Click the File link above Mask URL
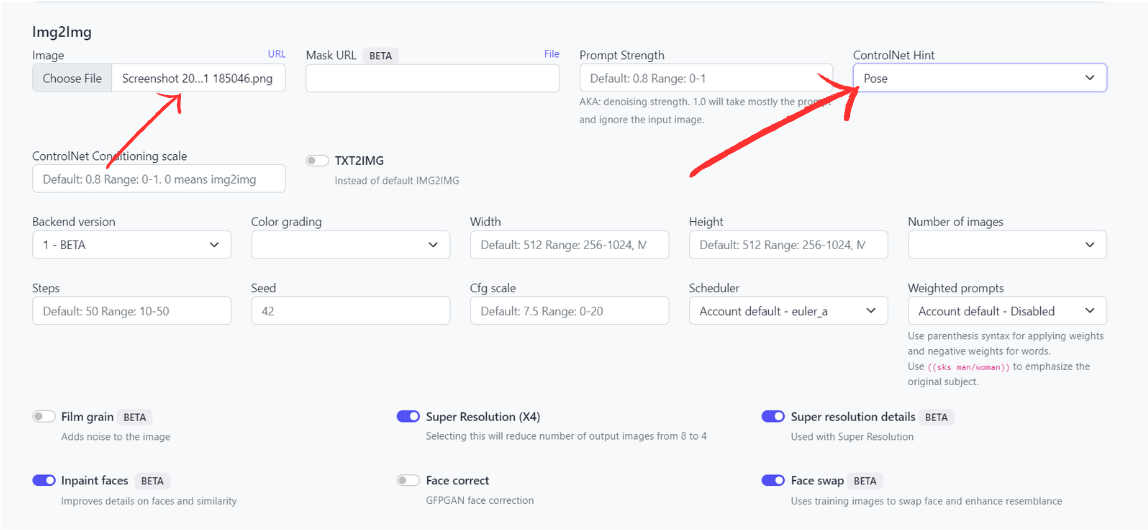Image resolution: width=1148 pixels, height=530 pixels. click(x=551, y=54)
